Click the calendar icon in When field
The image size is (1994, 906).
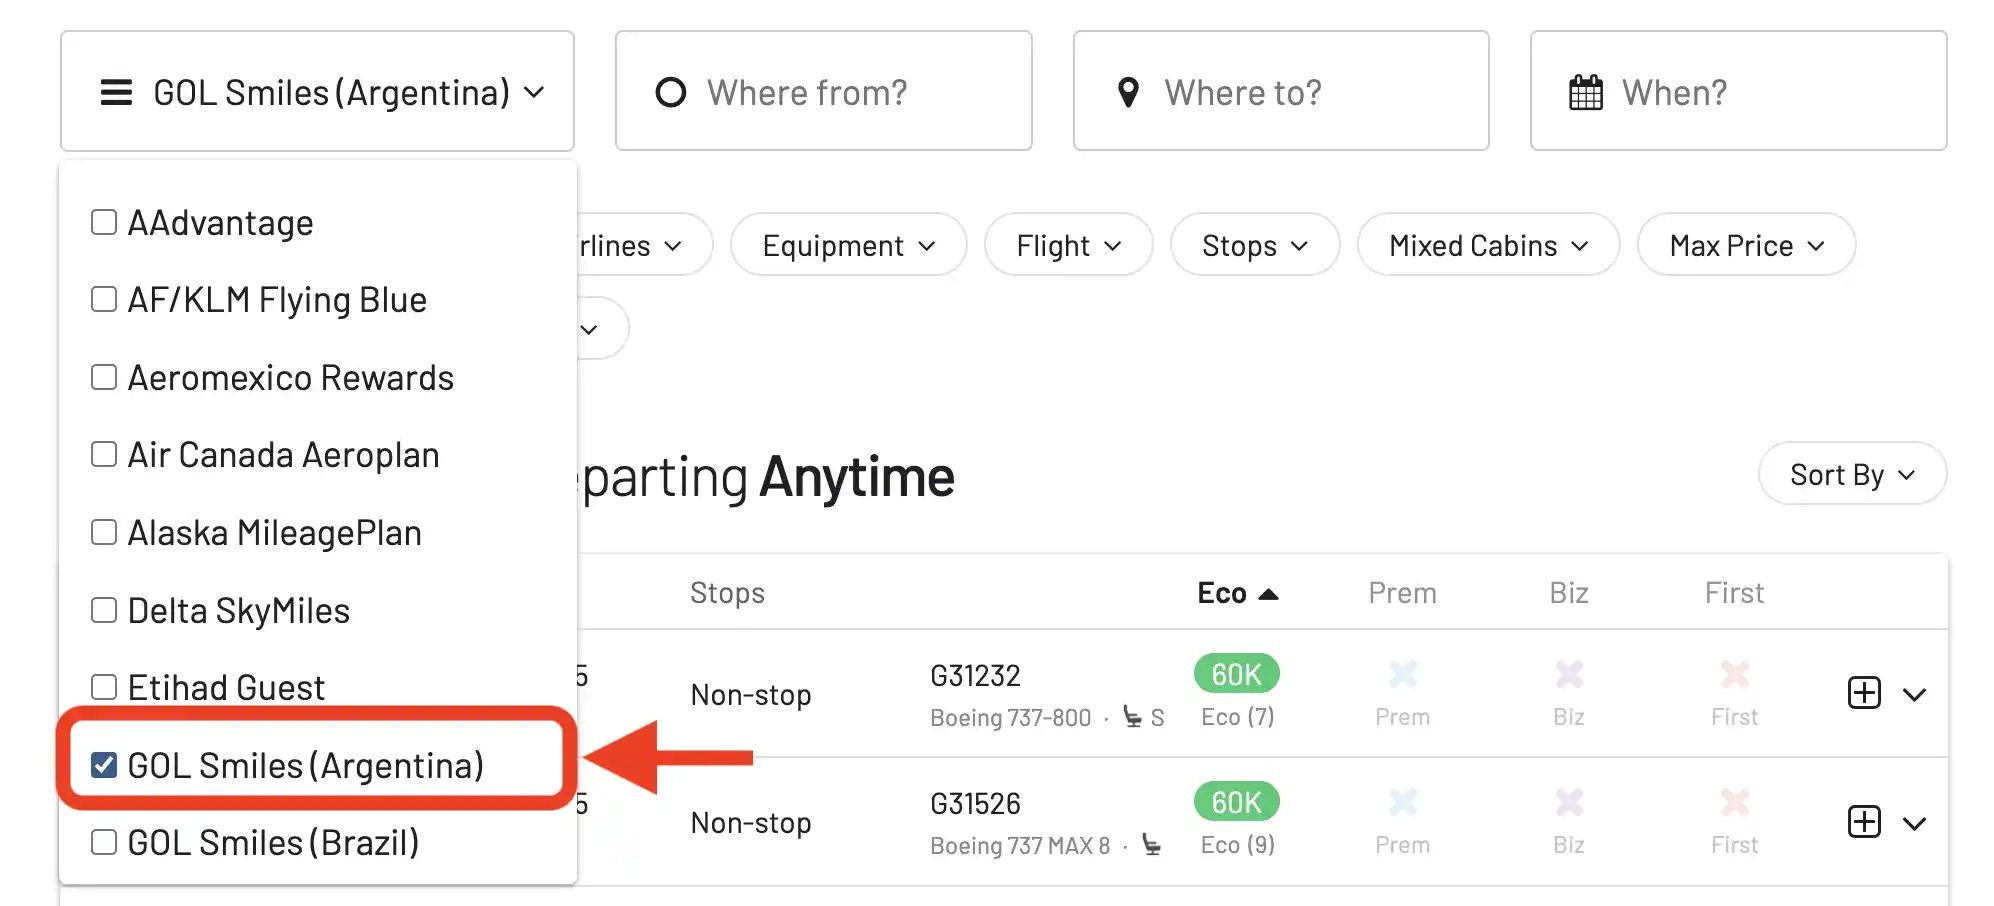pyautogui.click(x=1586, y=92)
